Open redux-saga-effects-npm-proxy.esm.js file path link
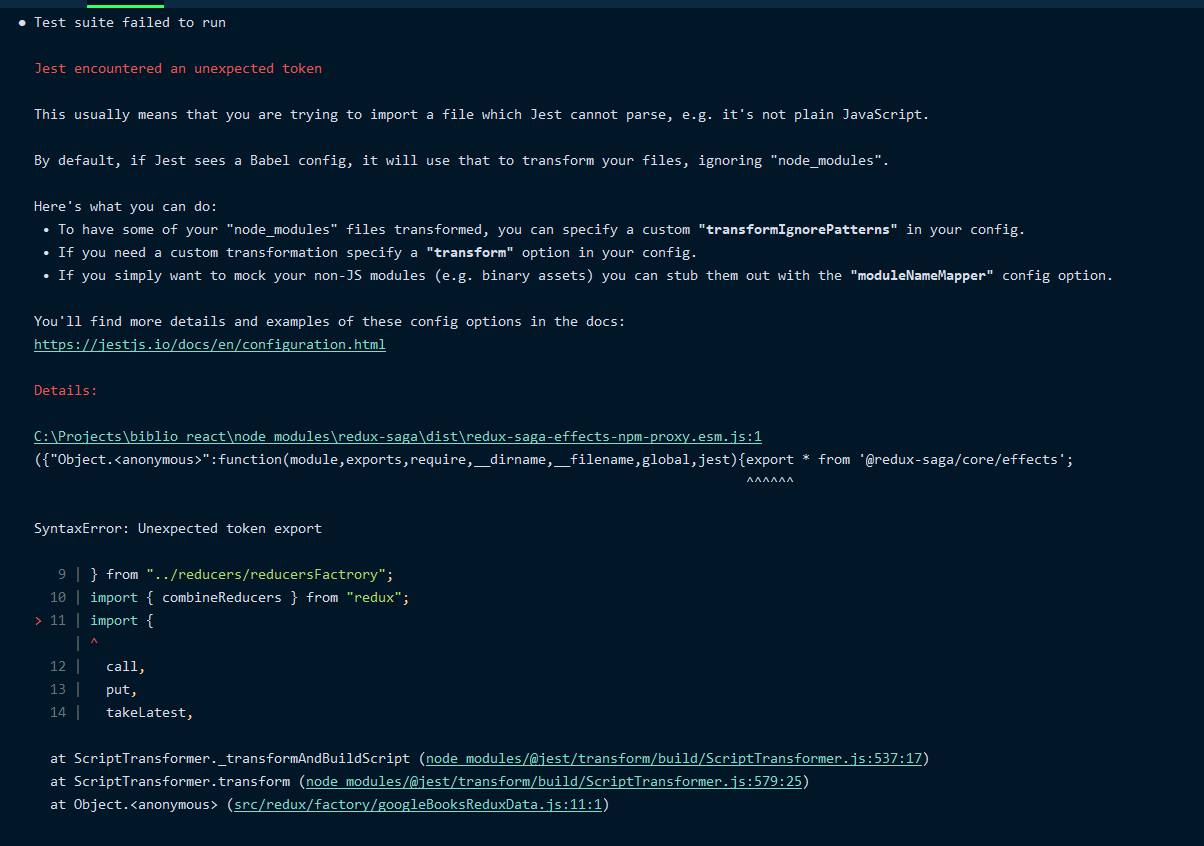The image size is (1204, 846). coord(398,436)
